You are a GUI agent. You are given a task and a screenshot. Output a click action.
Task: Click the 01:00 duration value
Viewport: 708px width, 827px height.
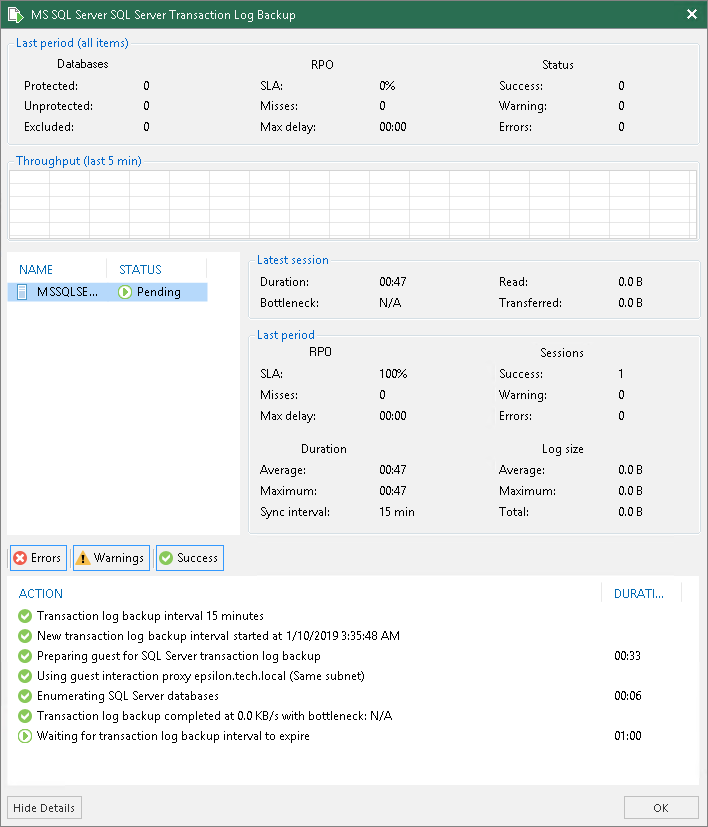[627, 736]
